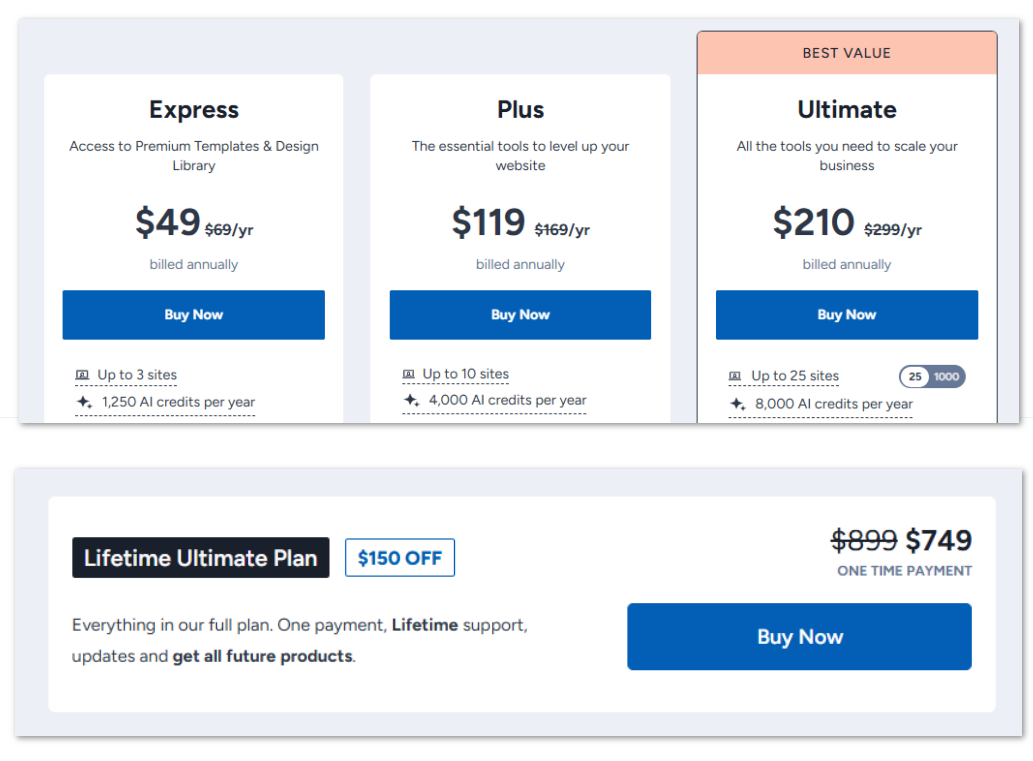
Task: Select 25 on the Ultimate sites toggle
Action: click(x=914, y=376)
